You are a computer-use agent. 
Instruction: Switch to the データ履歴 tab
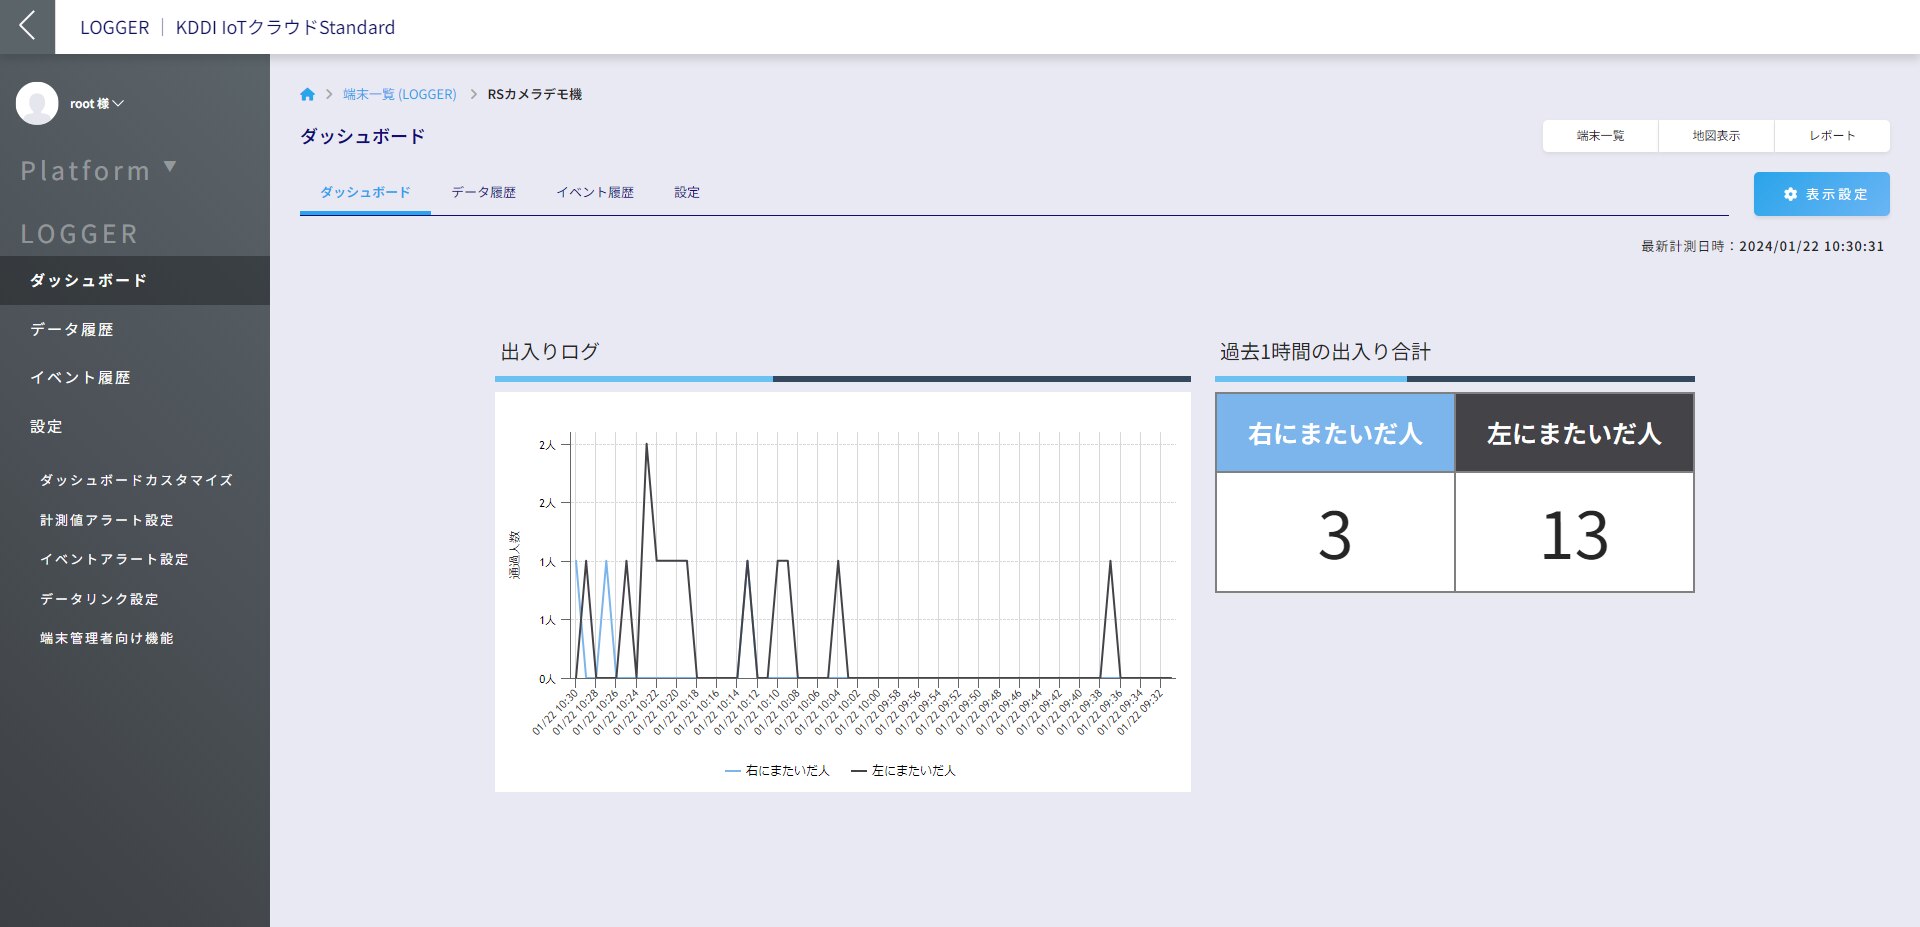click(x=483, y=192)
